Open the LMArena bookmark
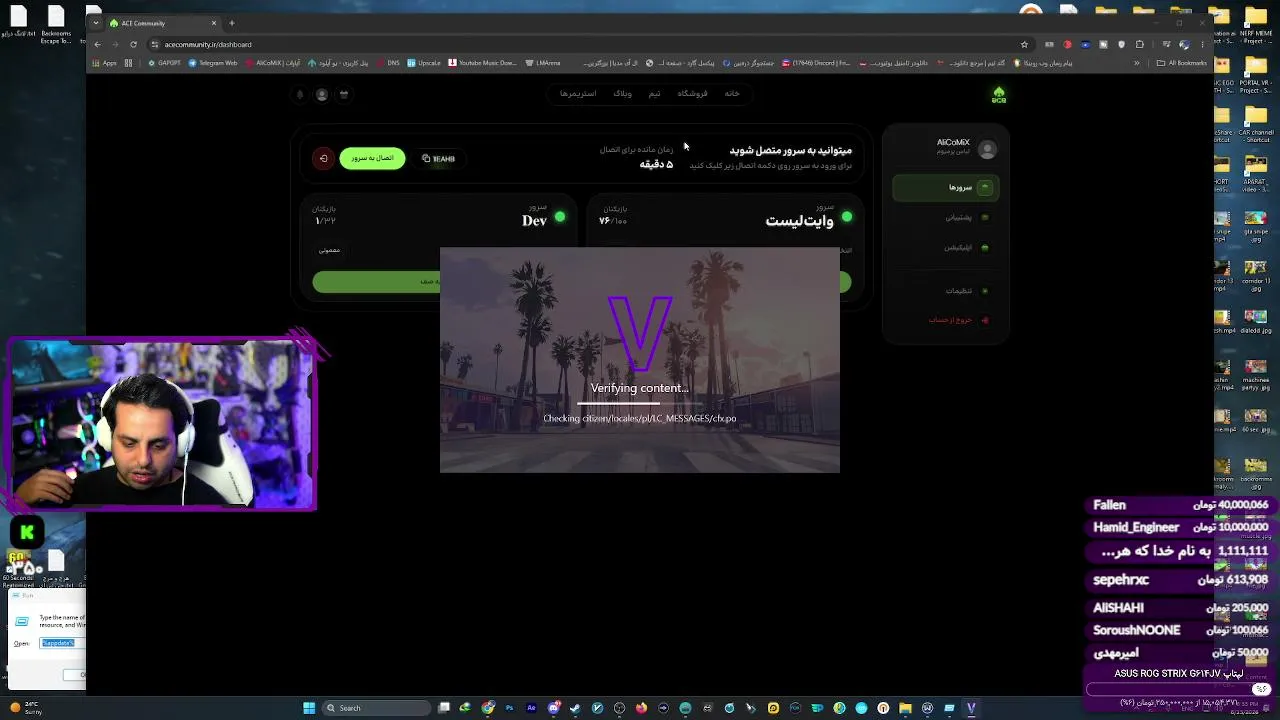Screen dimensions: 1280x720 point(542,63)
